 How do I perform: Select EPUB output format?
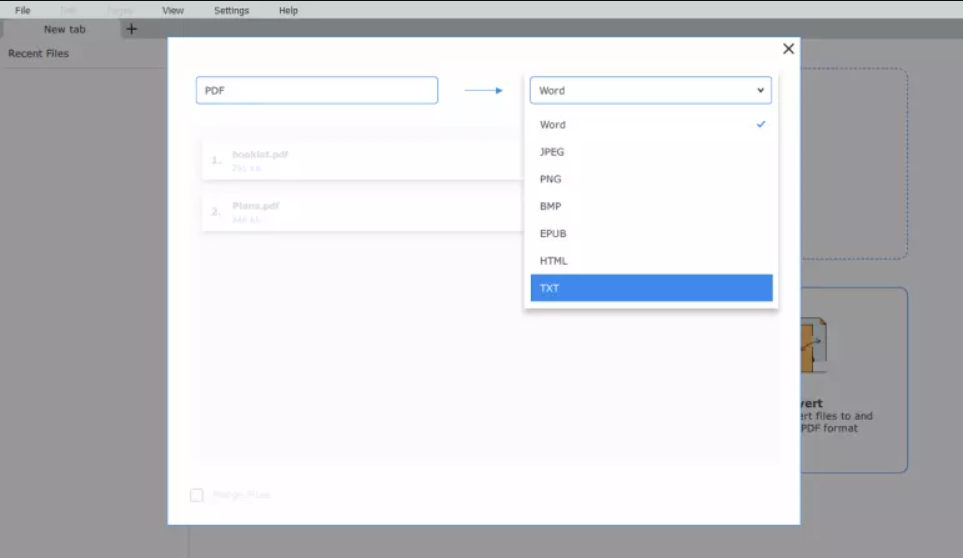tap(652, 233)
